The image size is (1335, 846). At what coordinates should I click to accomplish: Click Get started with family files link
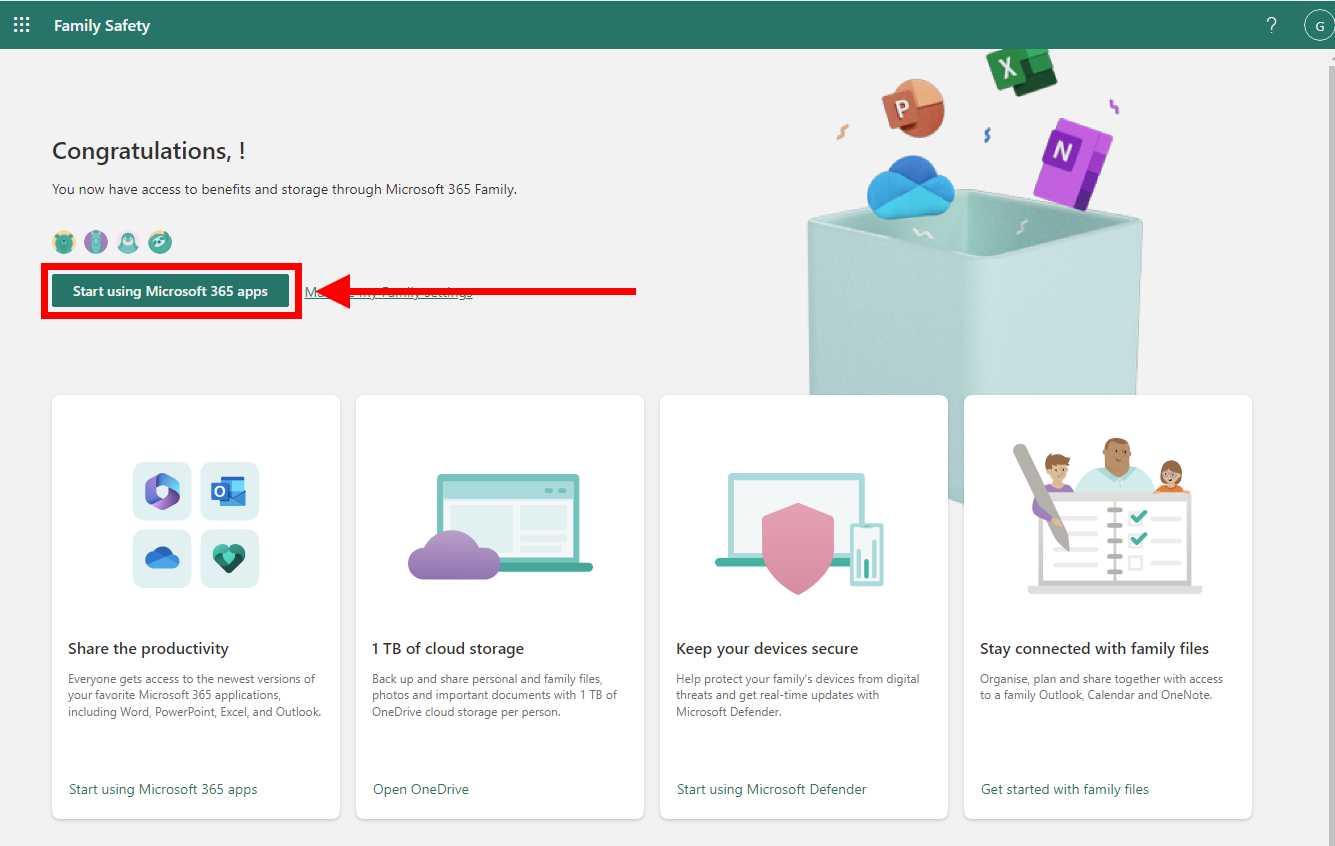pos(1065,789)
